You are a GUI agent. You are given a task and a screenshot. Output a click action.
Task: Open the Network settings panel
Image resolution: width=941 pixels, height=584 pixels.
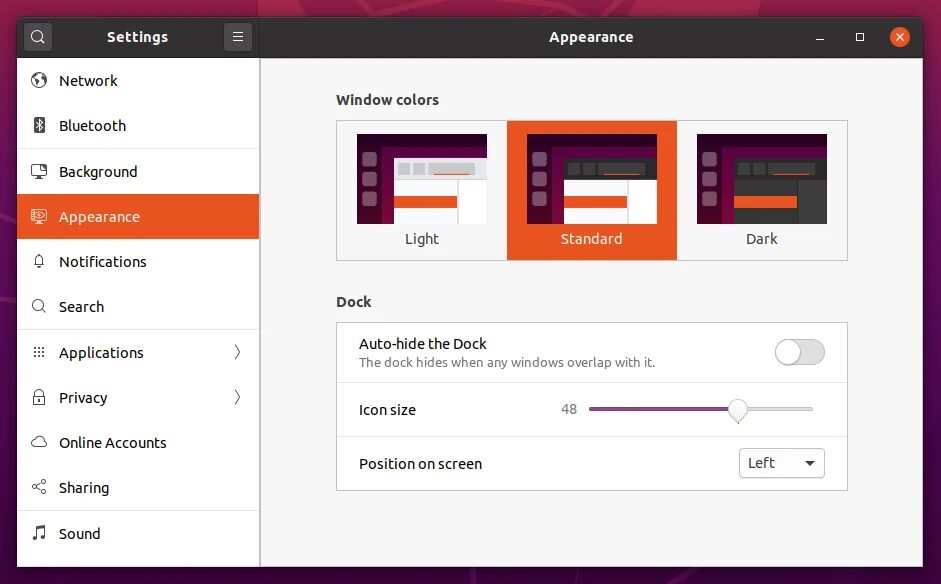(x=138, y=80)
